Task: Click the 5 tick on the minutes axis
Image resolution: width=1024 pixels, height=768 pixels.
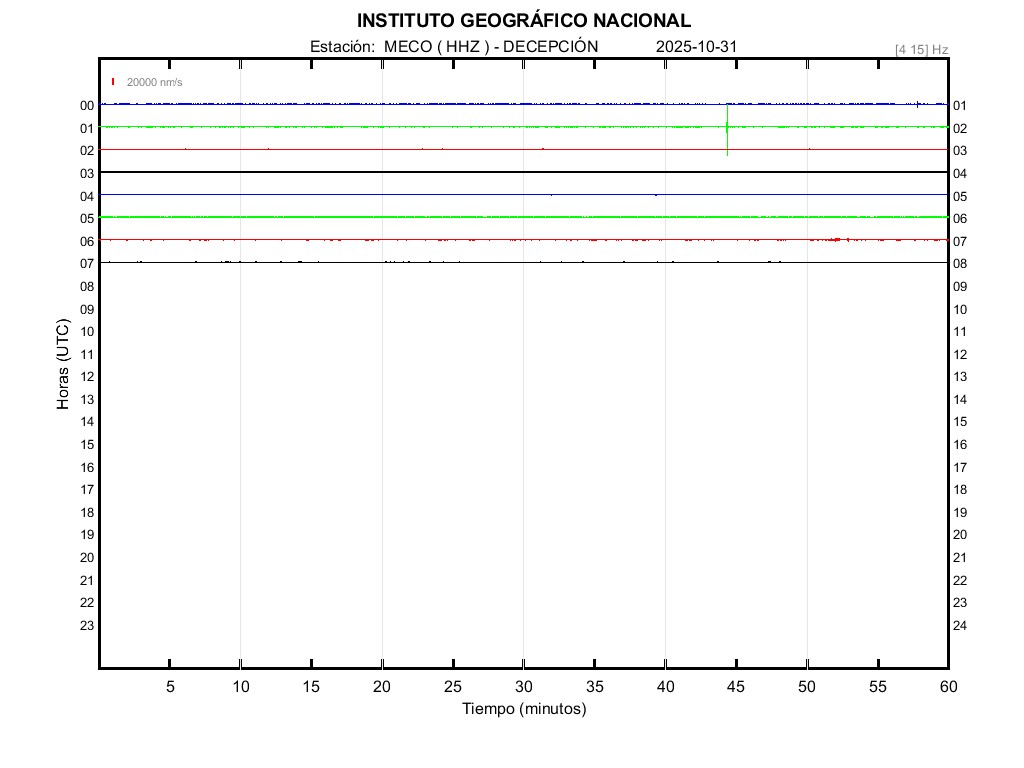Action: coord(170,686)
